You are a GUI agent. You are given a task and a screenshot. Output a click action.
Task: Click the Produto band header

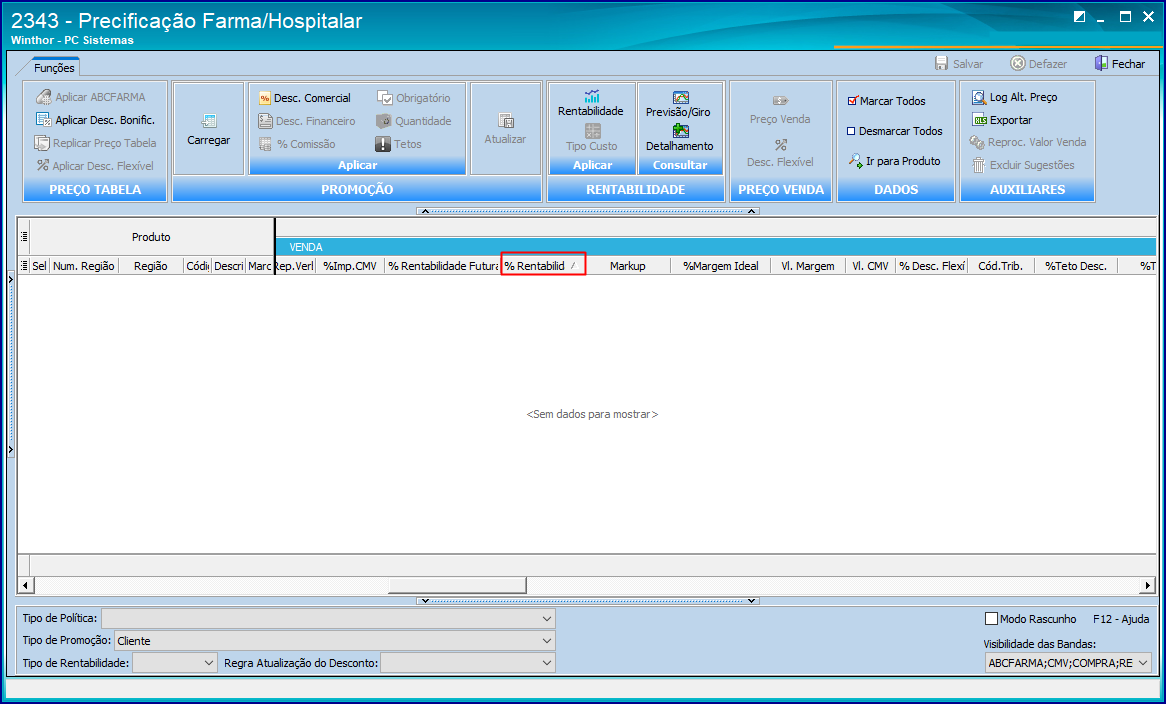click(151, 236)
